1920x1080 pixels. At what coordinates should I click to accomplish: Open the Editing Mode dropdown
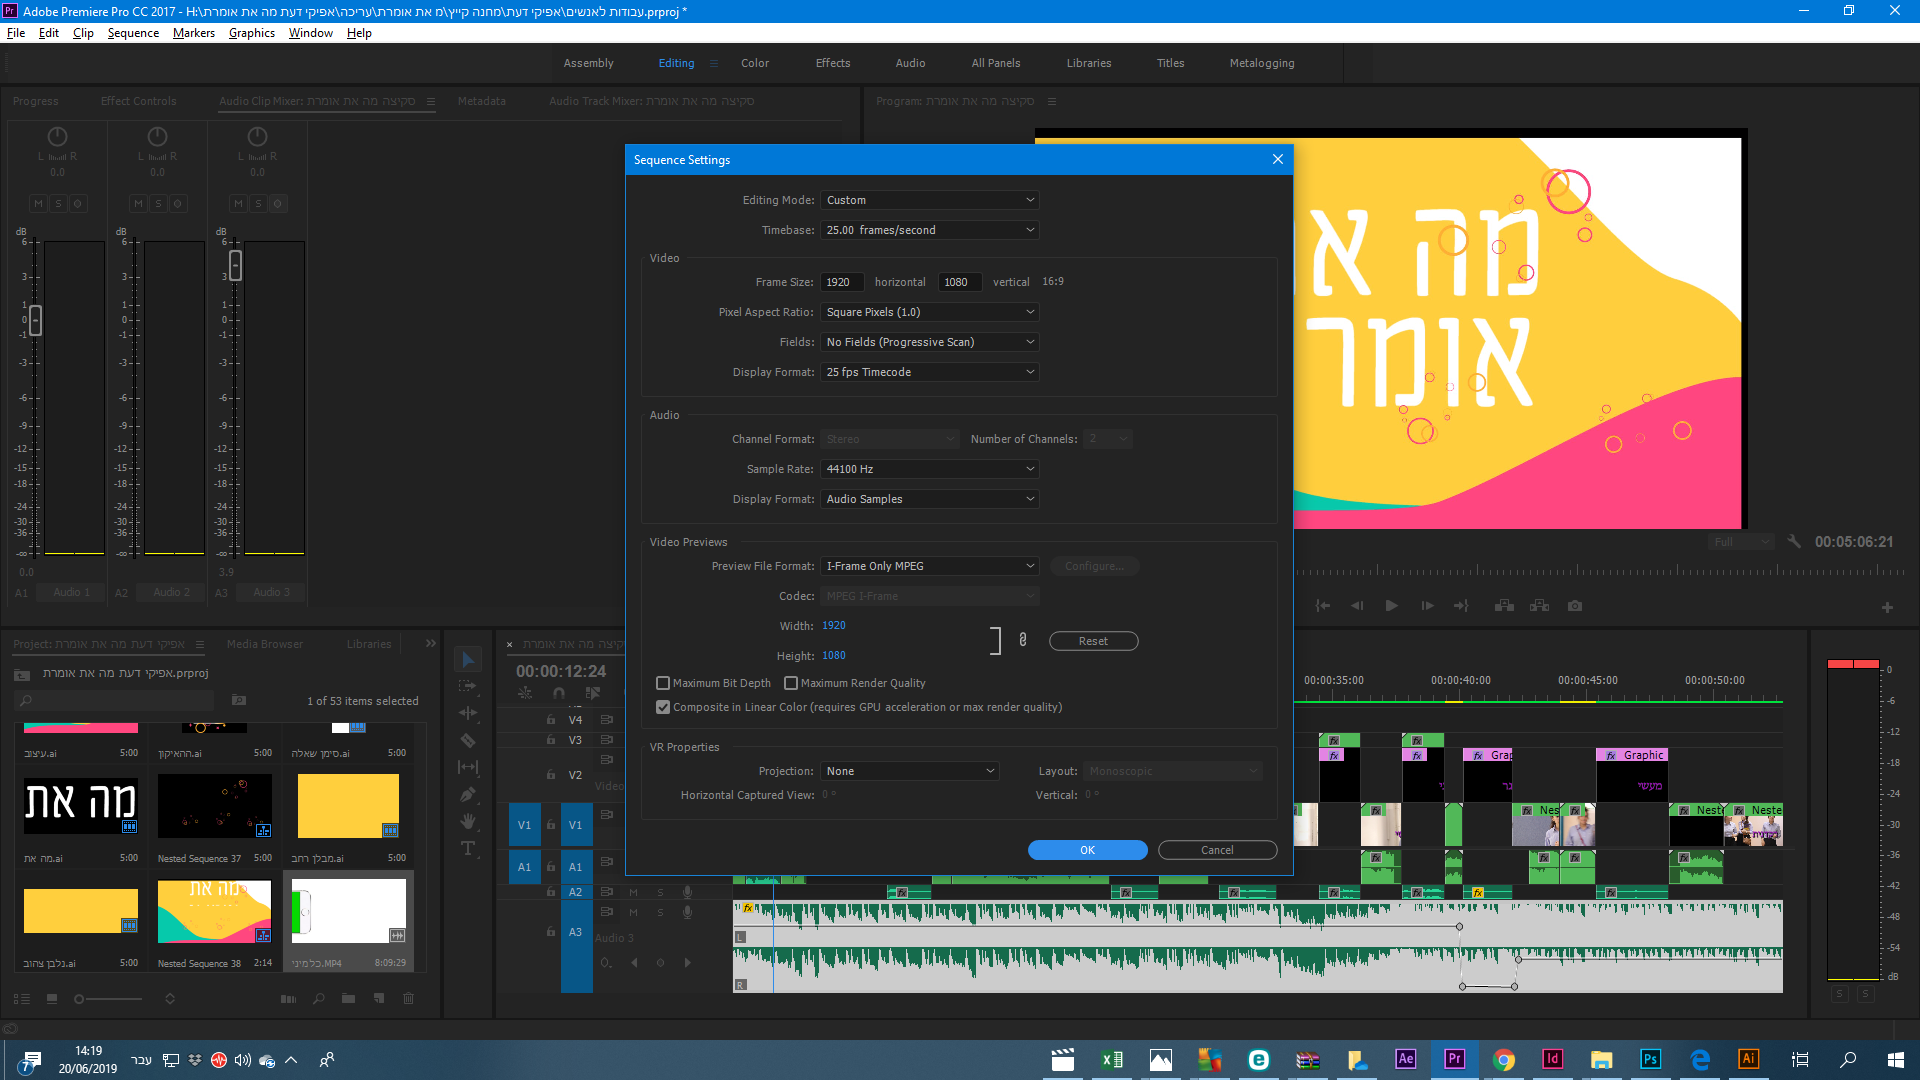(x=929, y=200)
